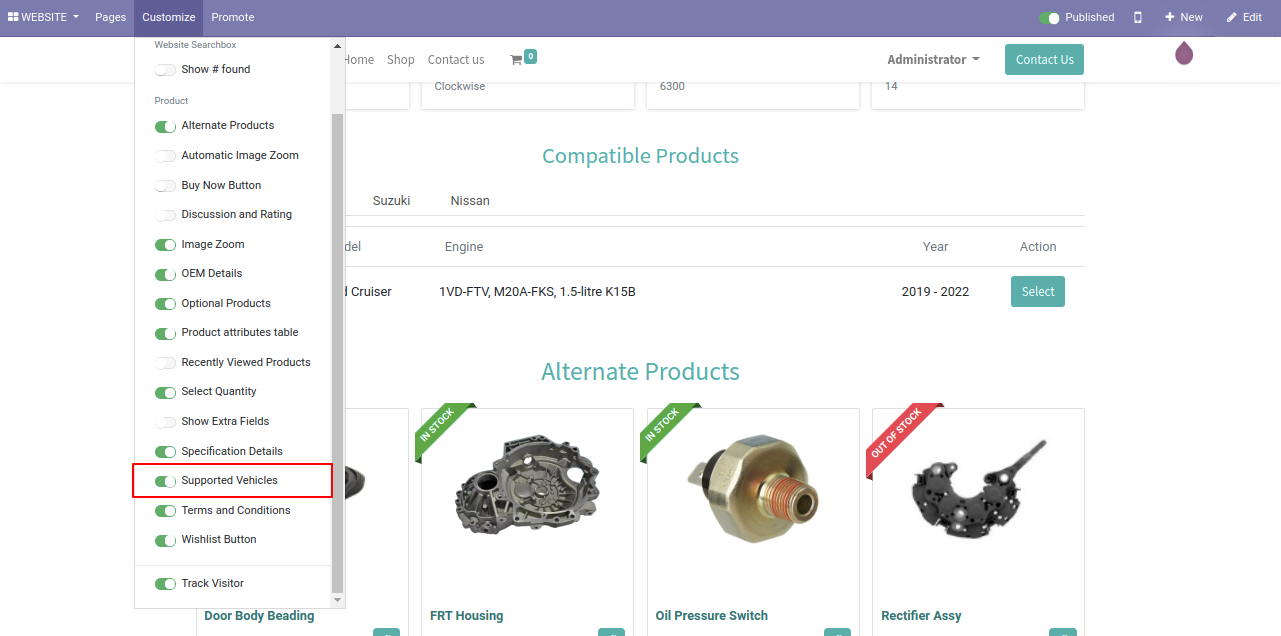Enable Show # found option

[x=165, y=70]
